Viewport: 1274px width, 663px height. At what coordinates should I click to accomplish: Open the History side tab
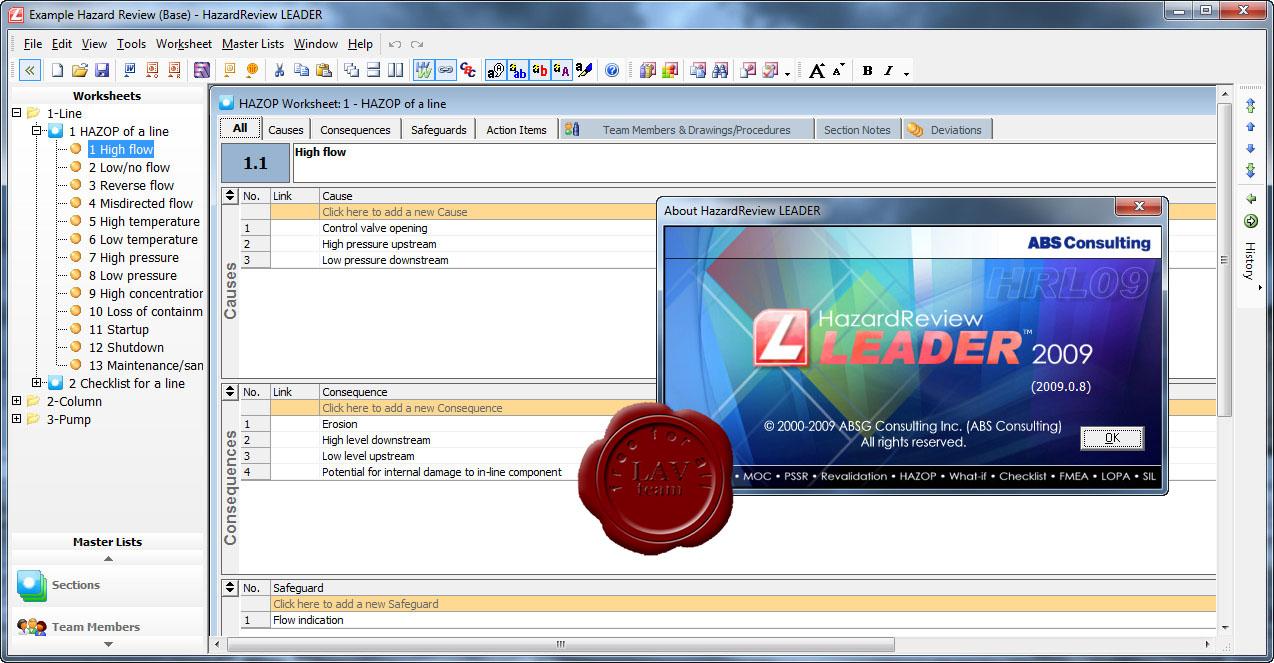coord(1250,260)
